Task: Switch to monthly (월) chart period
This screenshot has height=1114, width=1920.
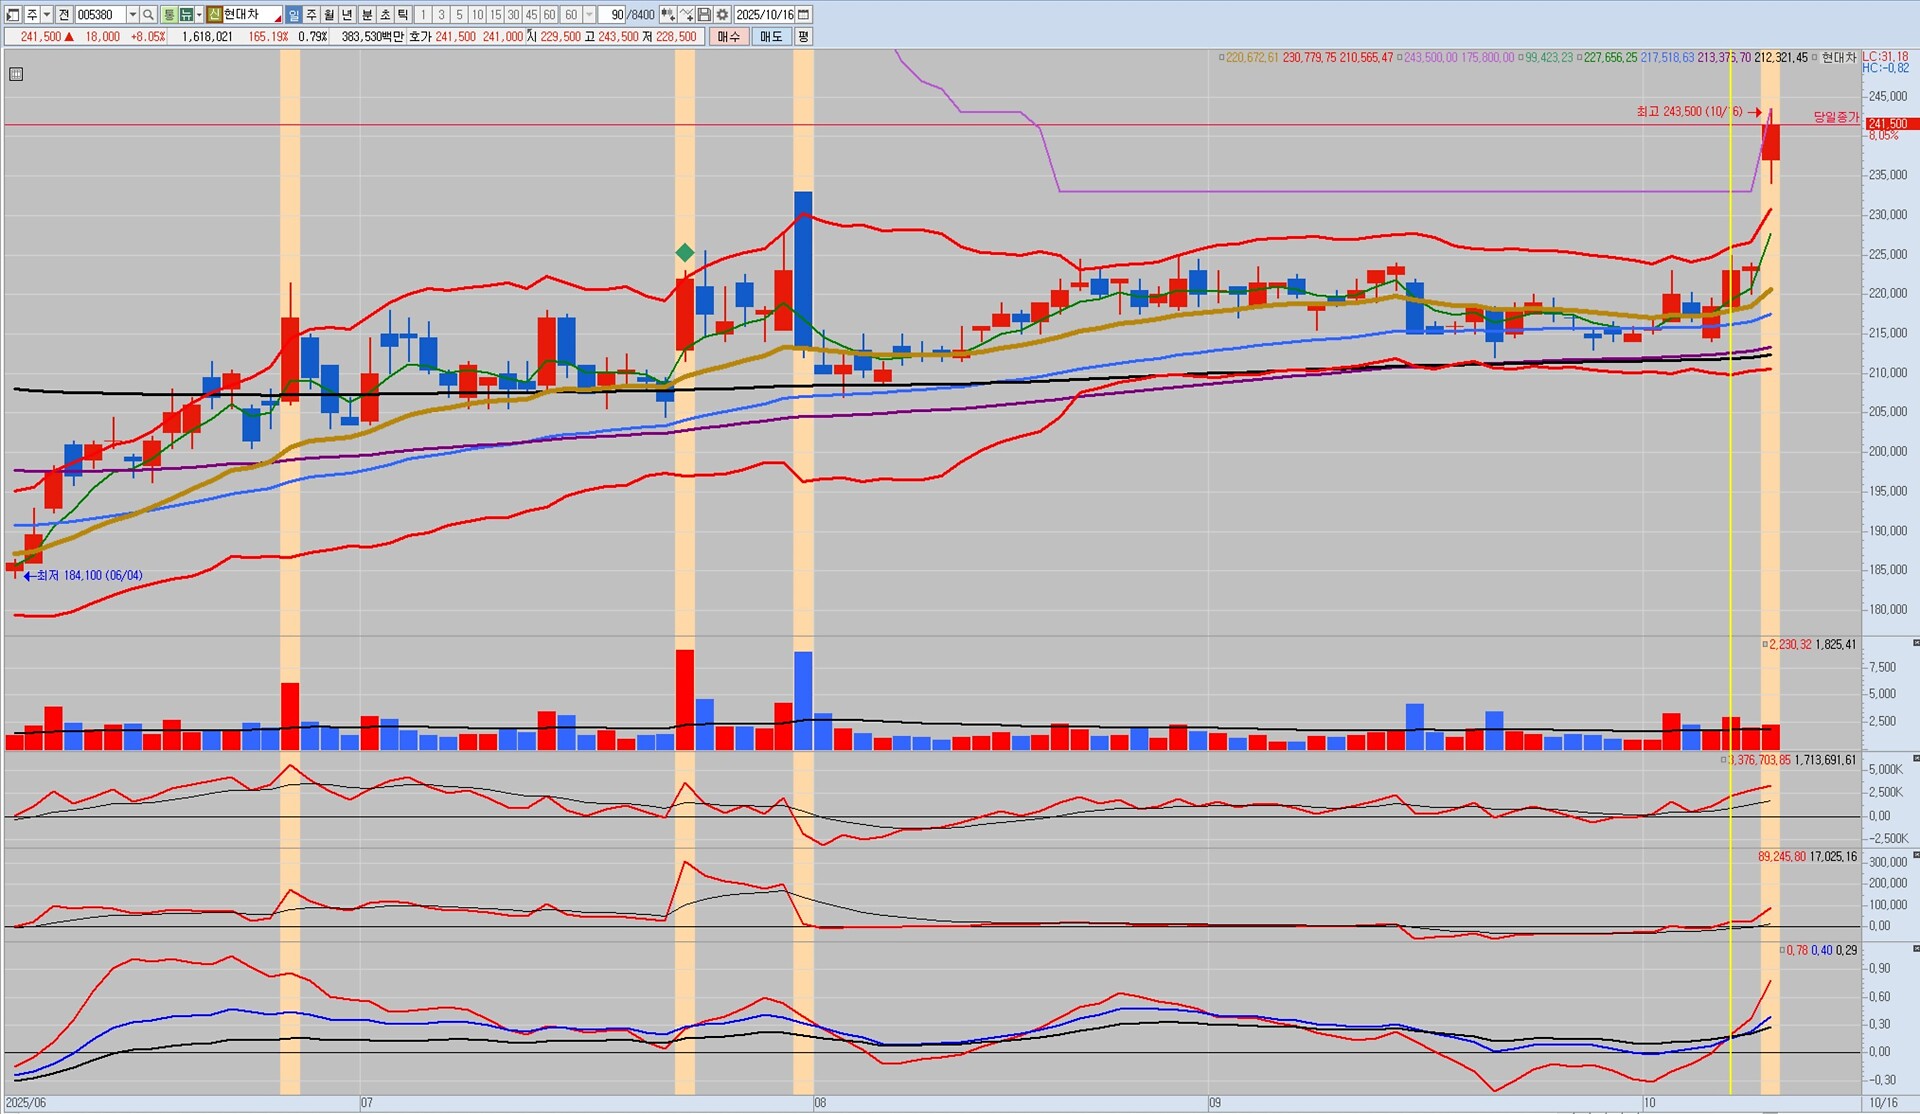Action: click(x=329, y=15)
